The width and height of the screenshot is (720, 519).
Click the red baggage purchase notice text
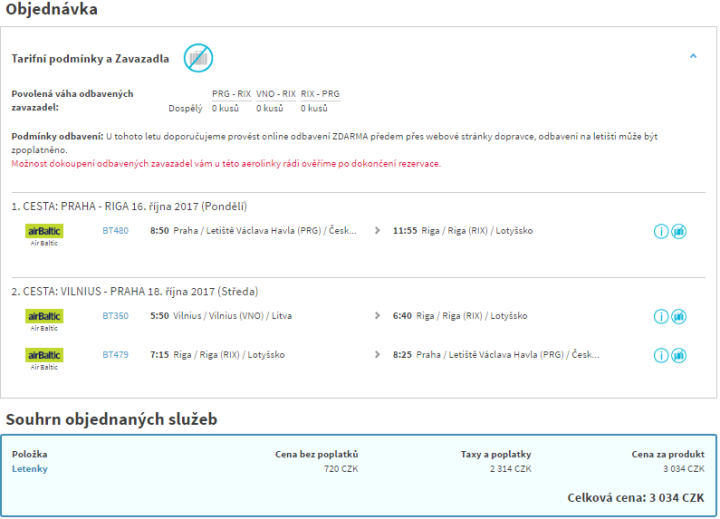pyautogui.click(x=225, y=163)
